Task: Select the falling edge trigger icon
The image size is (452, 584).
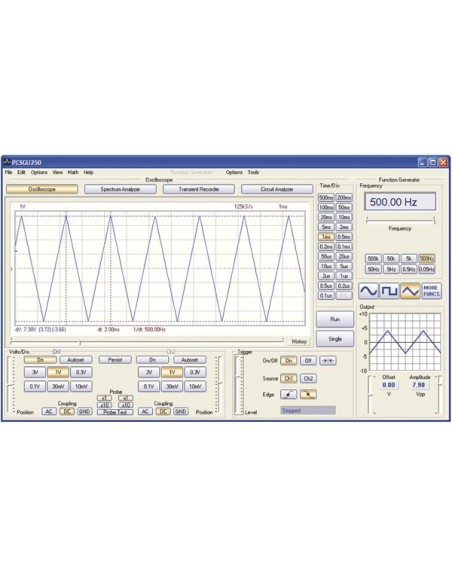Action: 308,394
